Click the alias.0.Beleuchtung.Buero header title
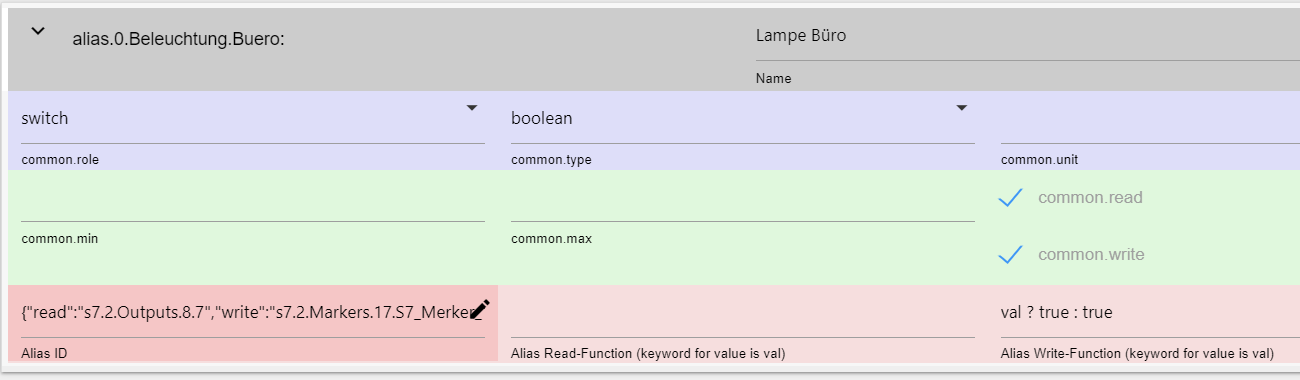The image size is (1300, 380). tap(178, 40)
